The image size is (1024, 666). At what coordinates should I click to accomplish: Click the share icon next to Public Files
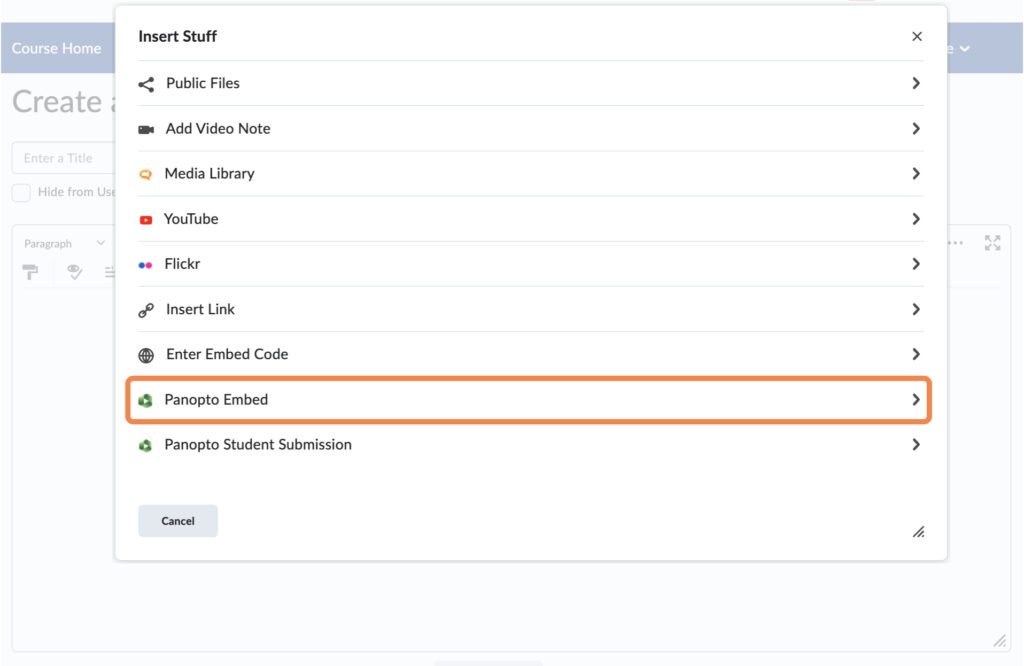click(x=148, y=83)
